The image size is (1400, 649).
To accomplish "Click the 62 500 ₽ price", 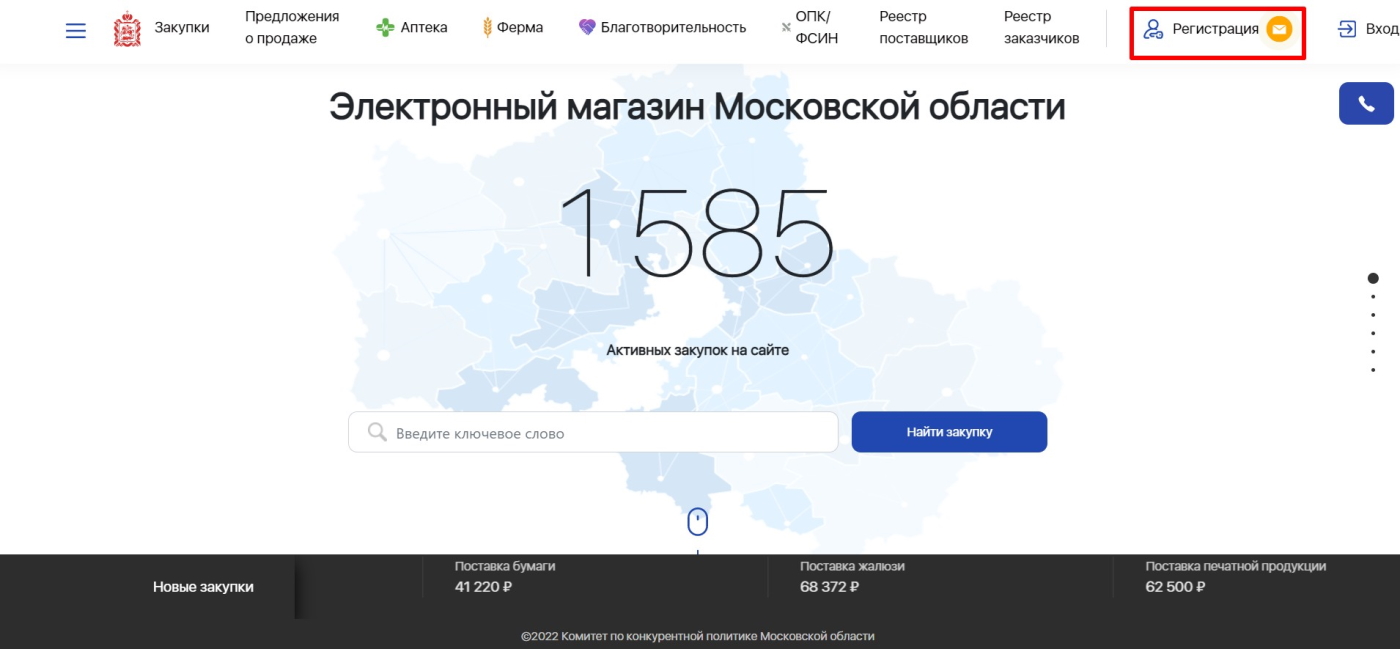I will click(x=1175, y=587).
